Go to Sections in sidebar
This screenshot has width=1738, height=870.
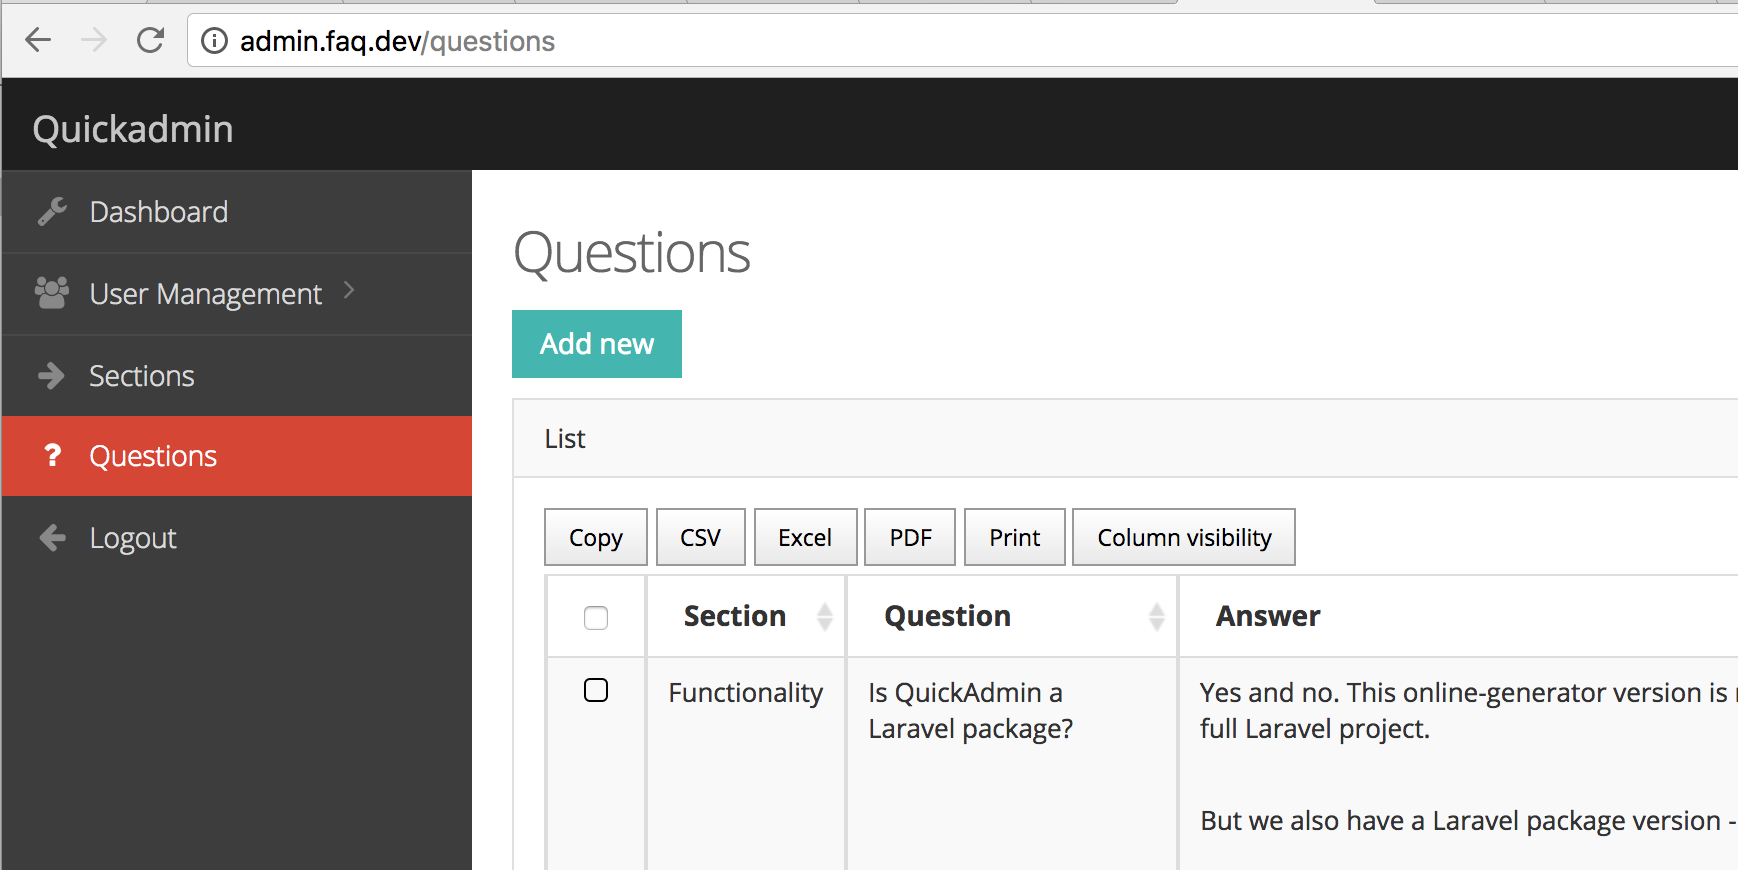click(x=237, y=376)
